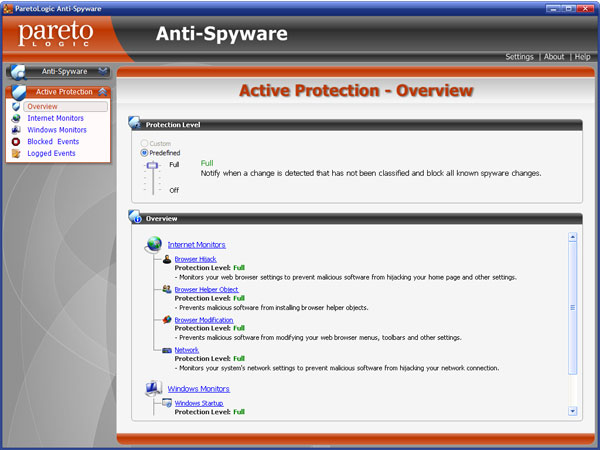Open Internet Monitors in the sidebar
600x450 pixels.
click(55, 118)
